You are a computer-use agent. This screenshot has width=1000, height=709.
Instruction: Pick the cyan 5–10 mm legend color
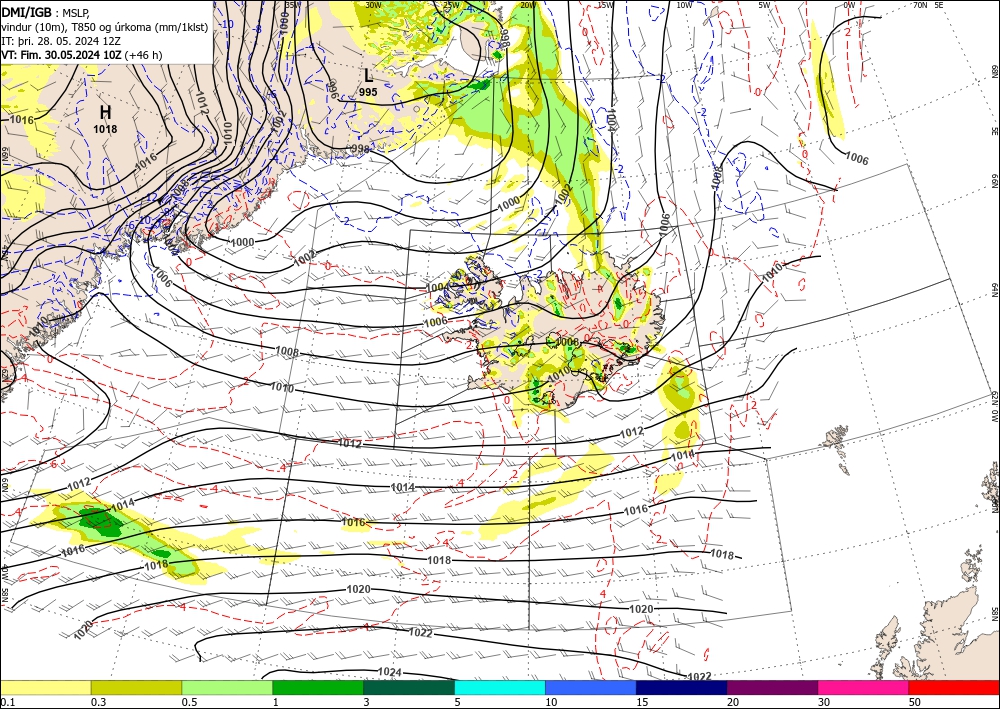500,687
